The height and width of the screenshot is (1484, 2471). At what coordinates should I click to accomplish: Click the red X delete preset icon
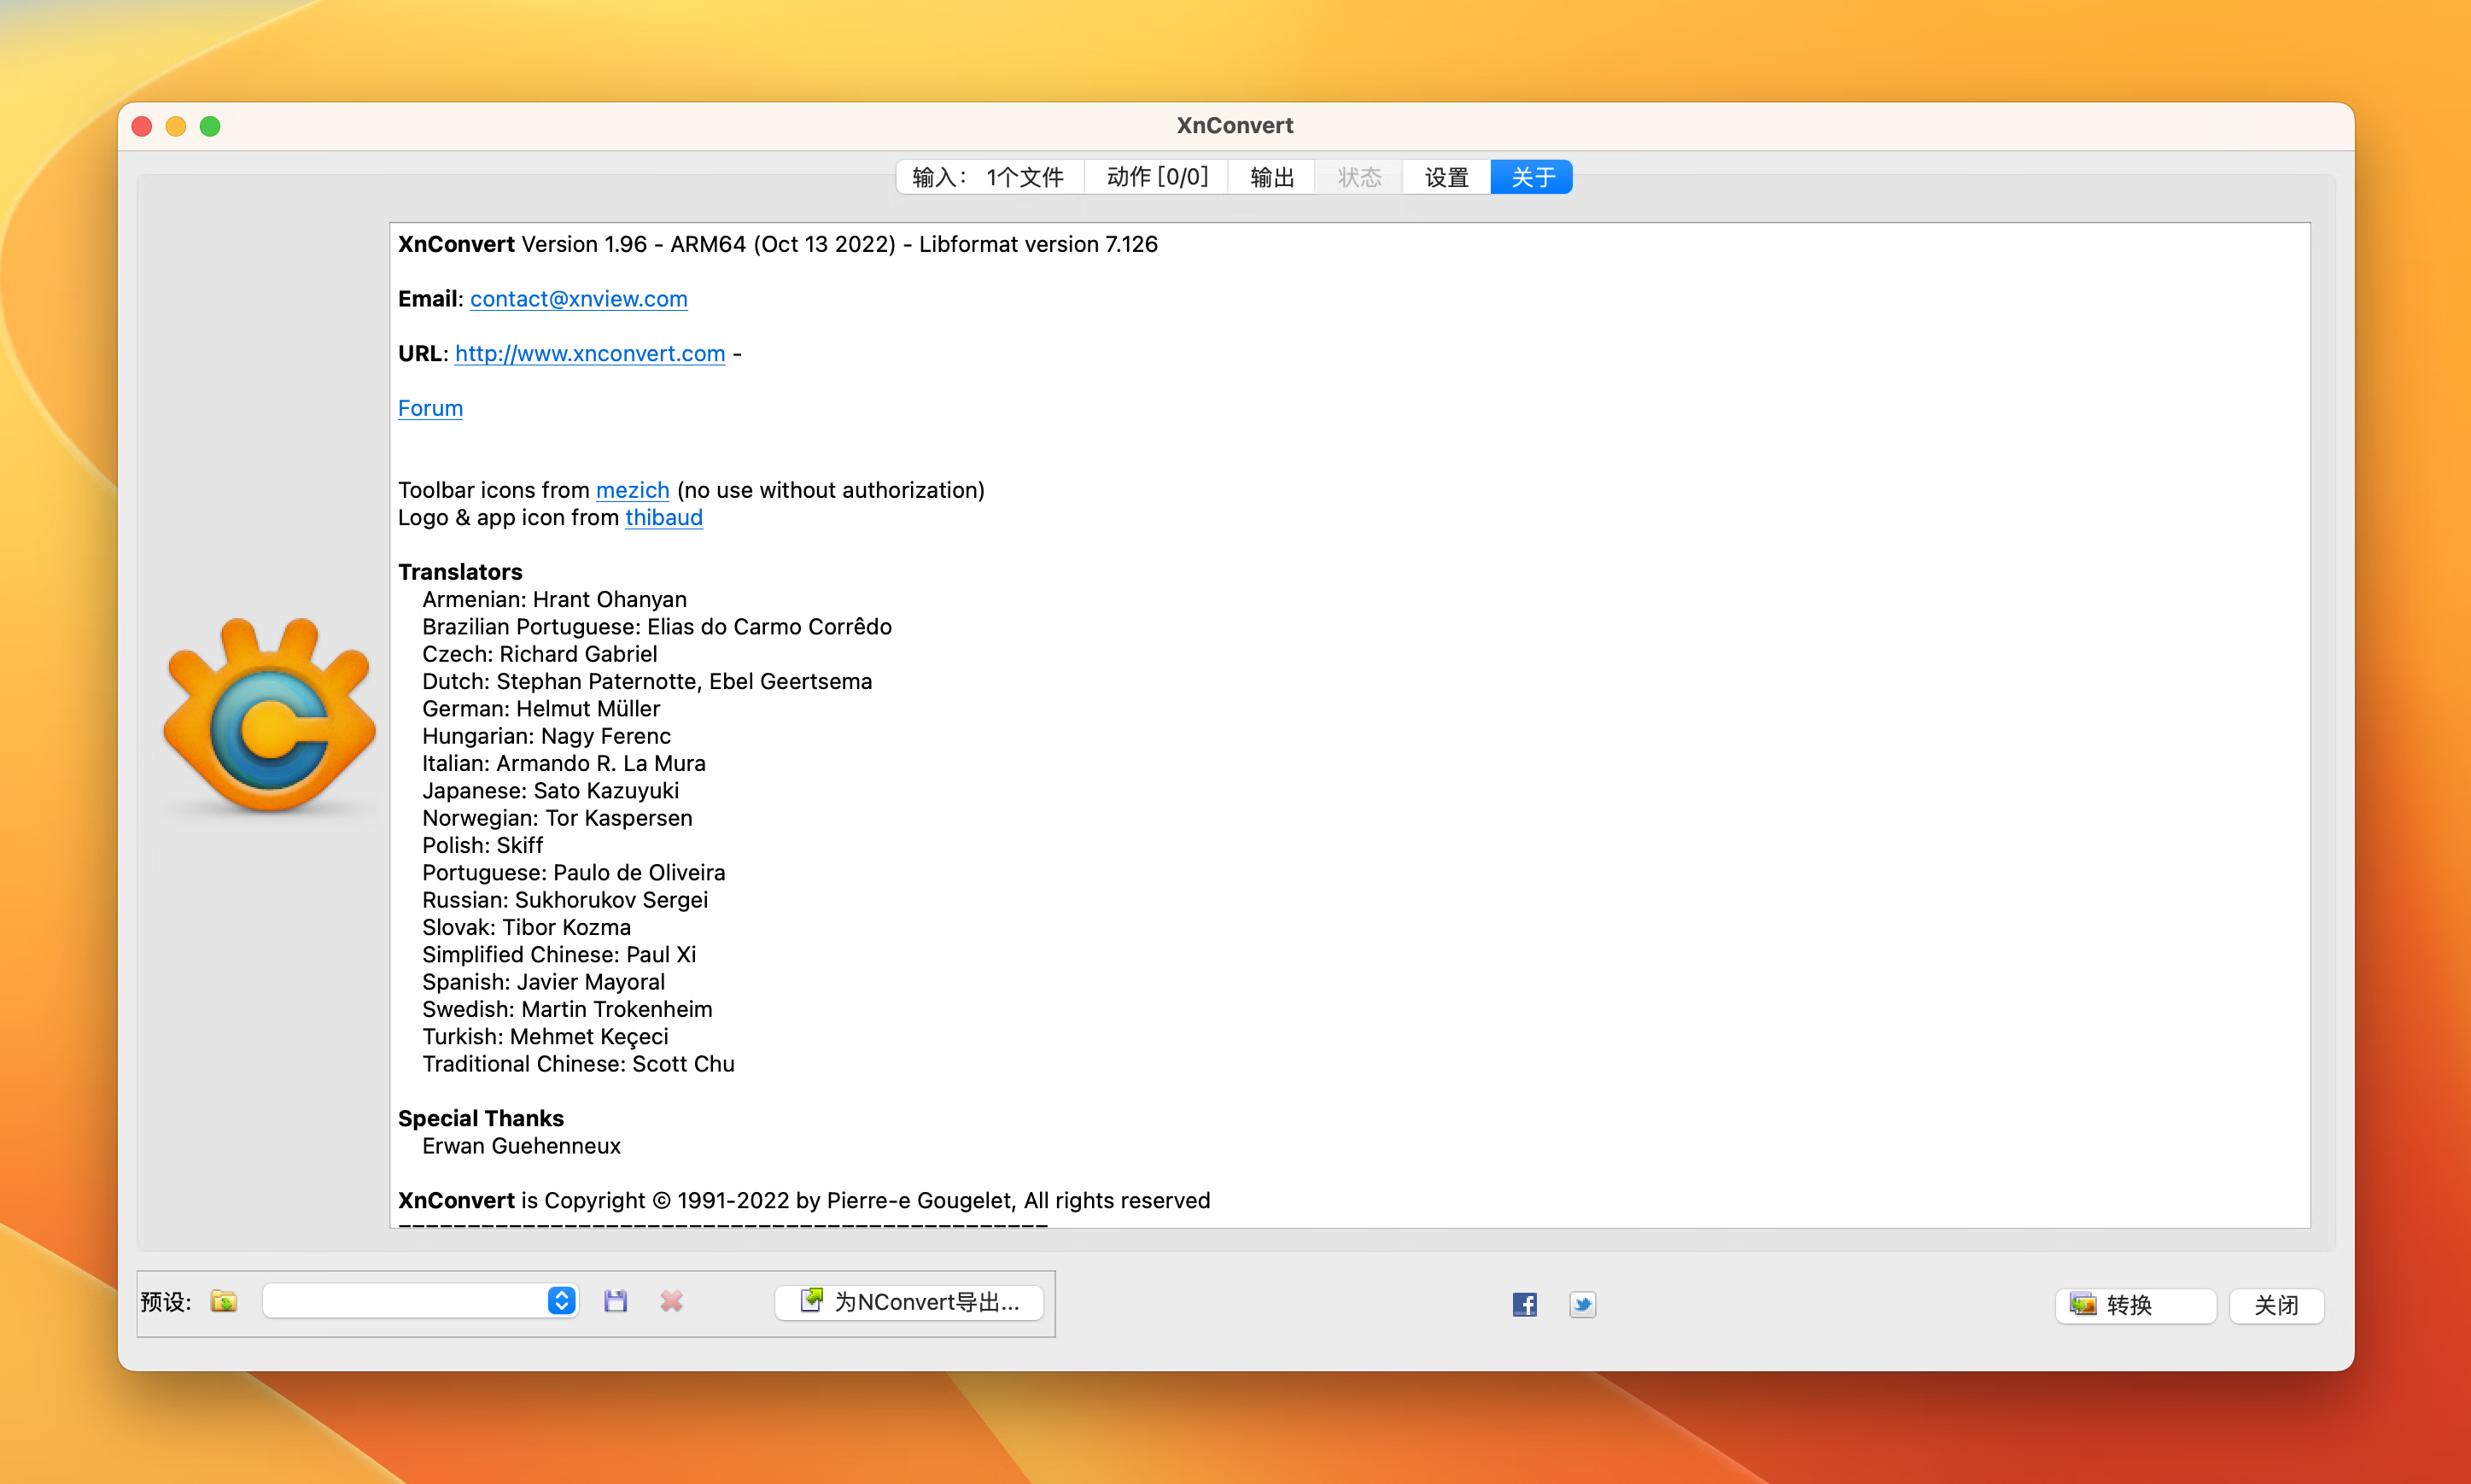tap(671, 1301)
